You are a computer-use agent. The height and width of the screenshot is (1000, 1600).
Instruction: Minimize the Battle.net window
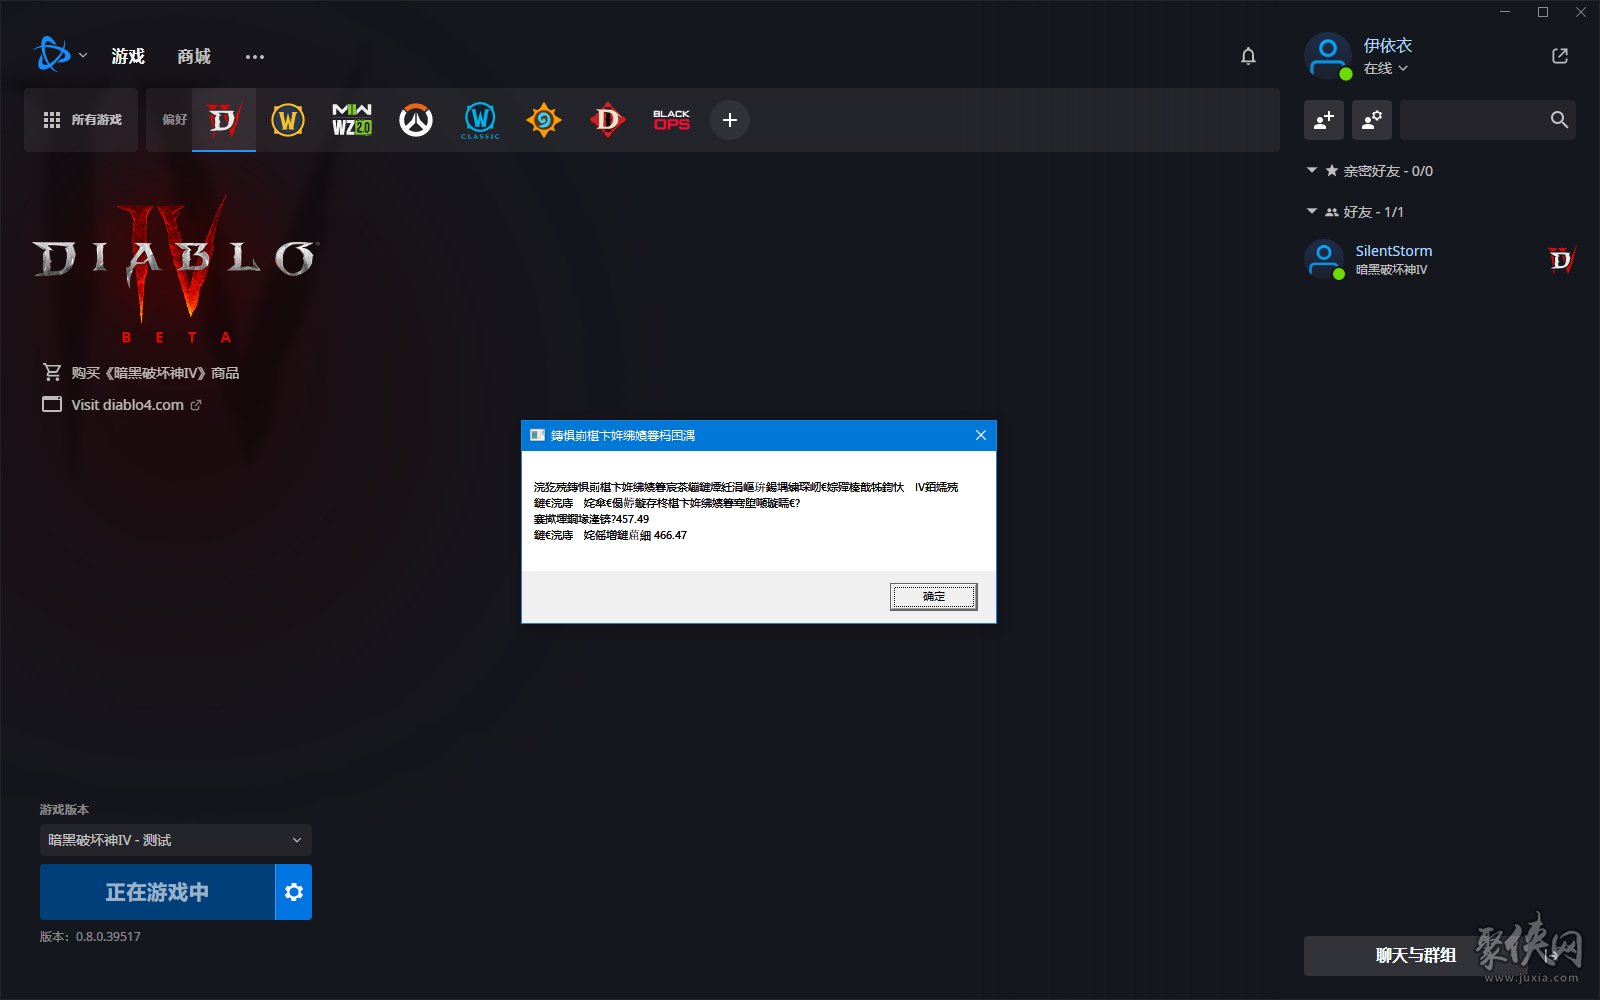pos(1505,12)
